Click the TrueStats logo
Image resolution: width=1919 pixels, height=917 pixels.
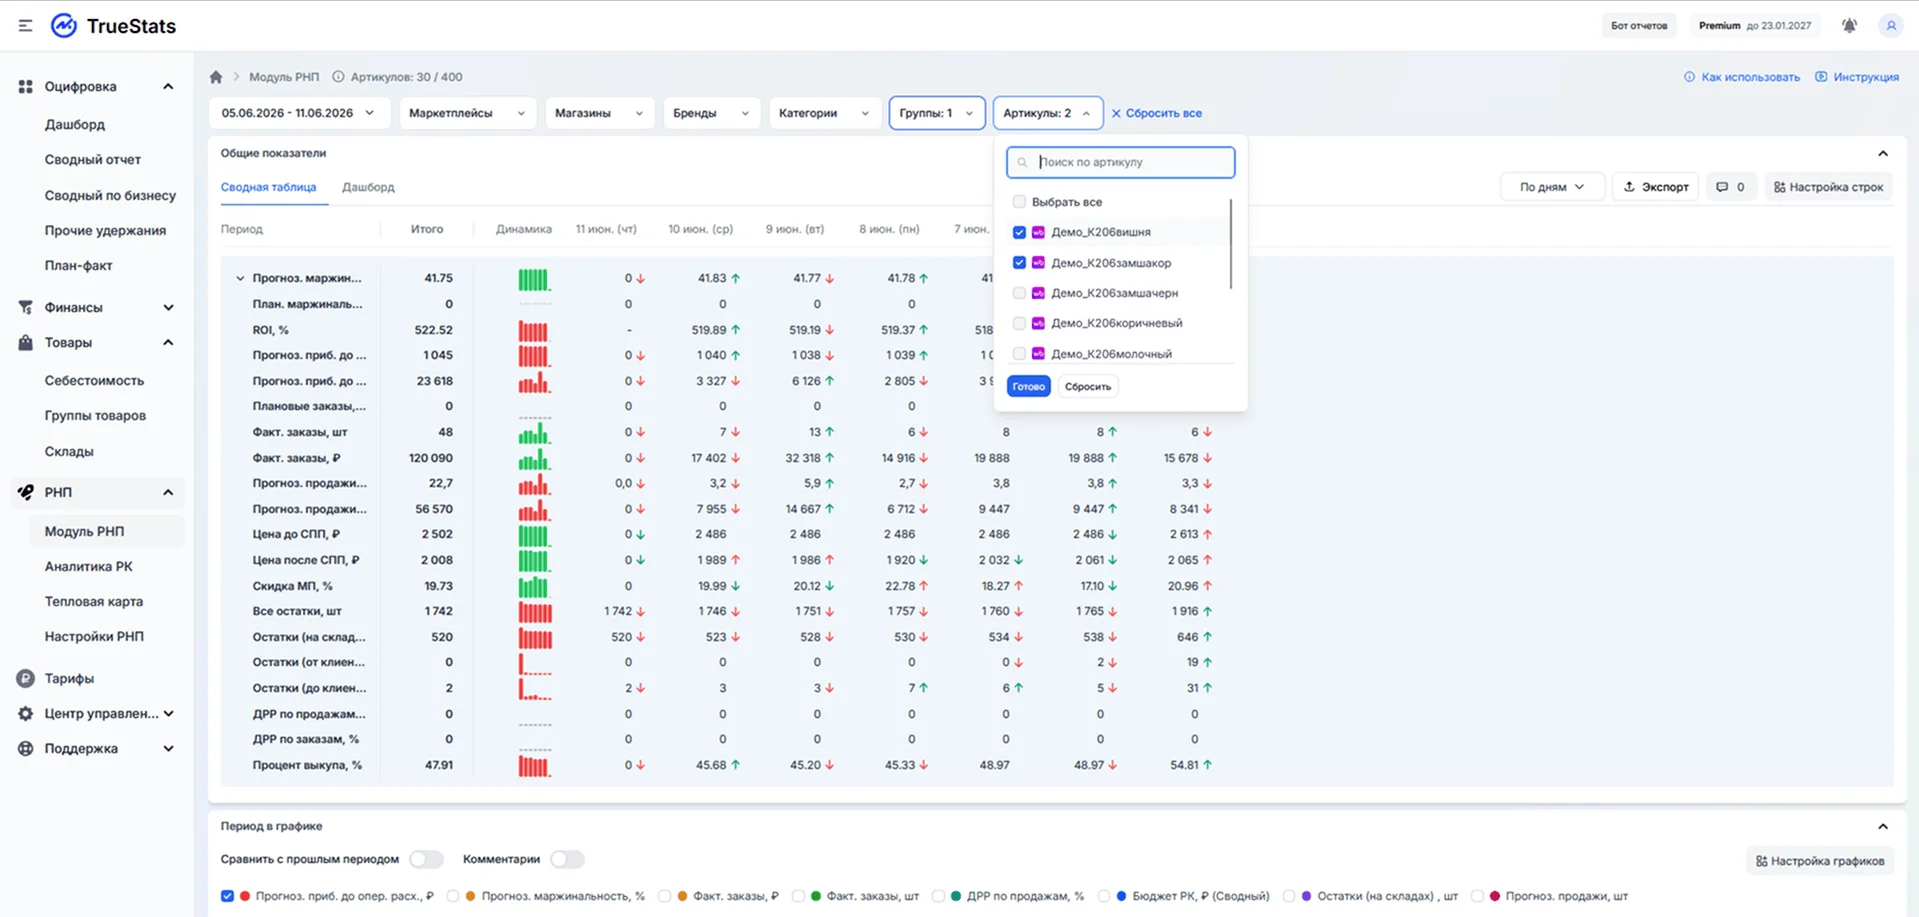pyautogui.click(x=113, y=26)
